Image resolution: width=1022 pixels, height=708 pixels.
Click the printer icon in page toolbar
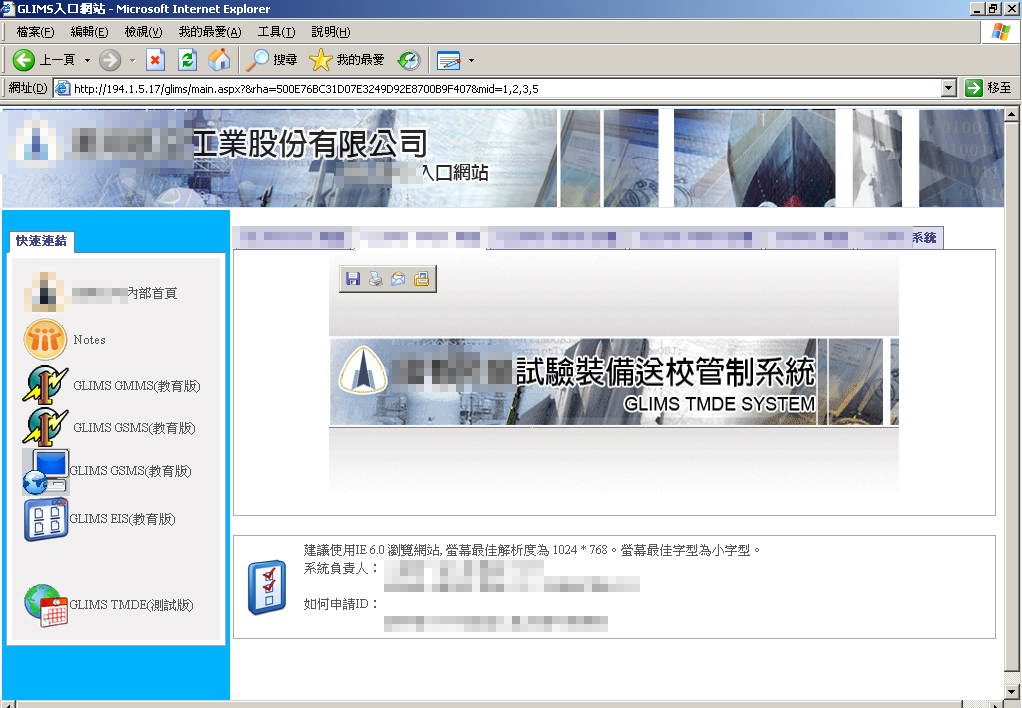coord(375,280)
